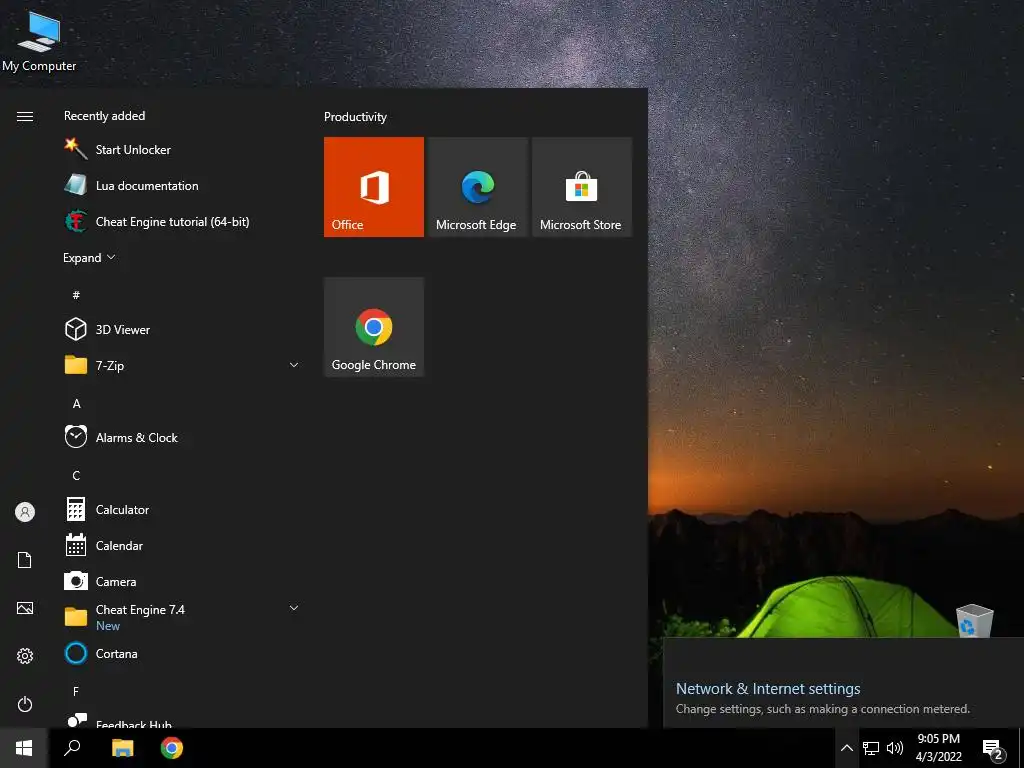Image resolution: width=1024 pixels, height=768 pixels.
Task: Launch the Google Chrome tile in Start menu
Action: coord(374,327)
